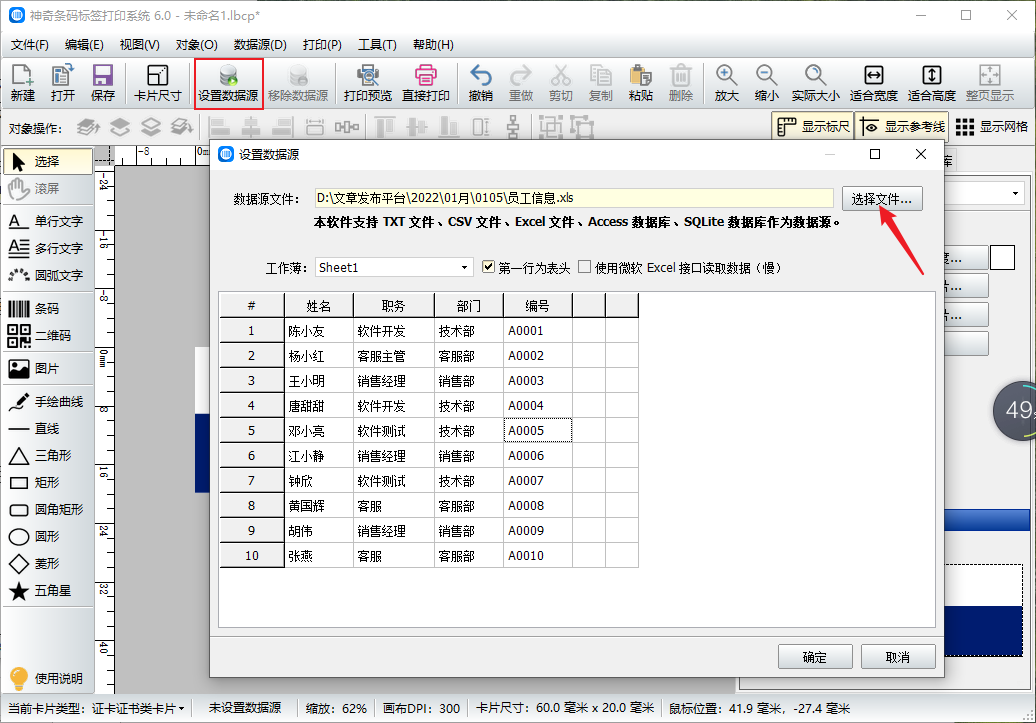Click the 确定 button
This screenshot has height=723, width=1036.
(x=814, y=657)
